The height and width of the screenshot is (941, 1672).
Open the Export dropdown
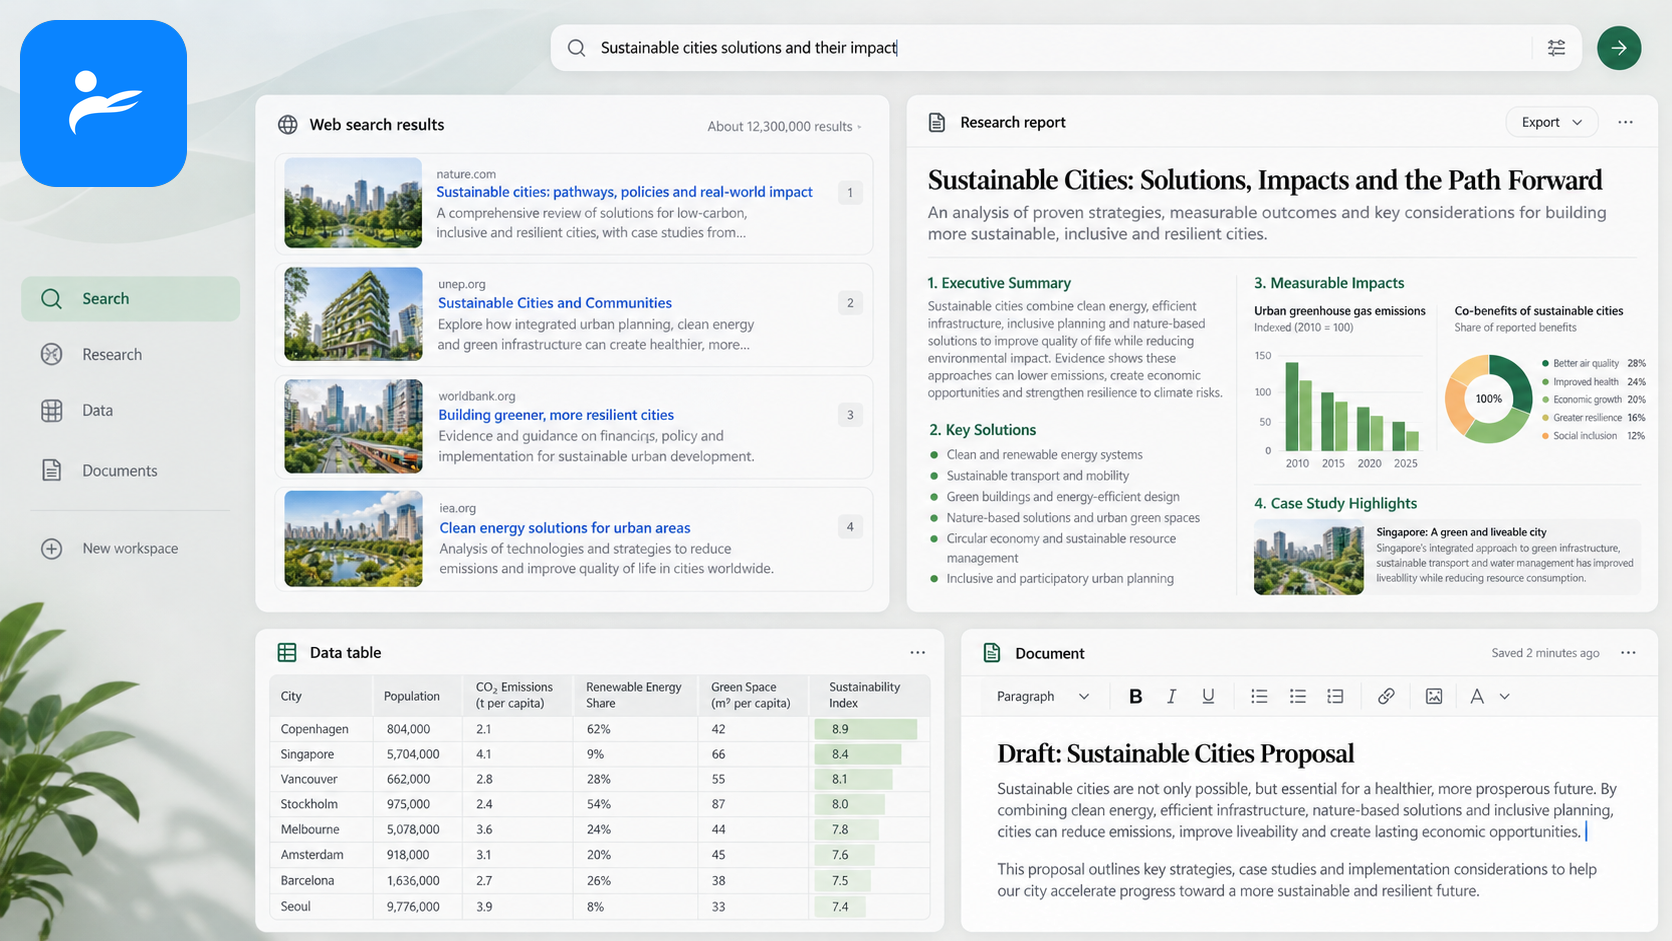[1552, 122]
